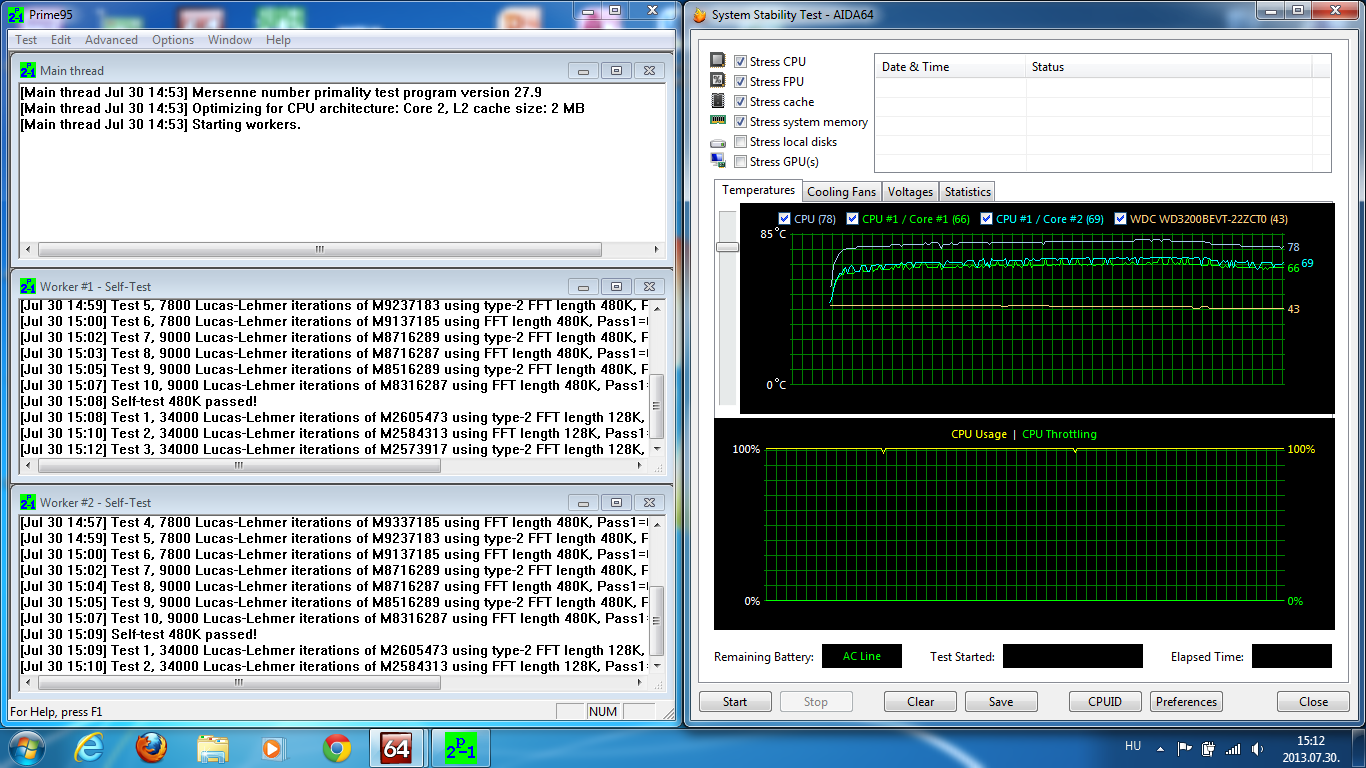Uncheck Stress system memory

pos(740,122)
